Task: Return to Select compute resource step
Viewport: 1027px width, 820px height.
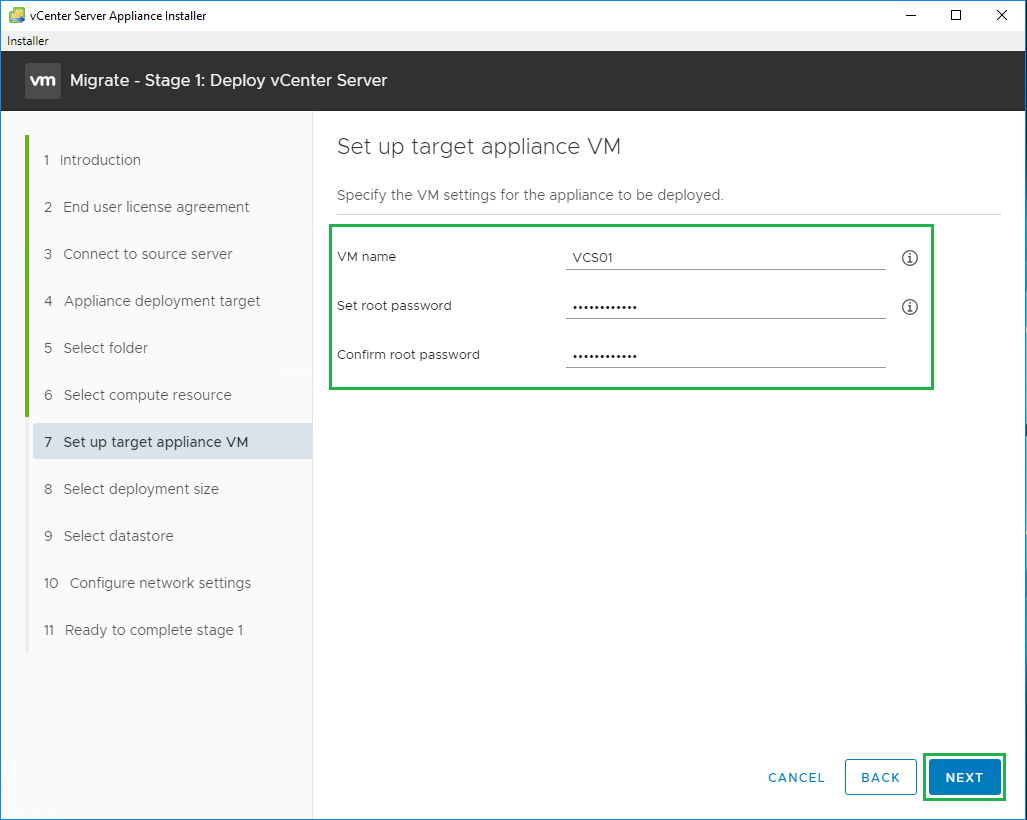Action: tap(147, 395)
